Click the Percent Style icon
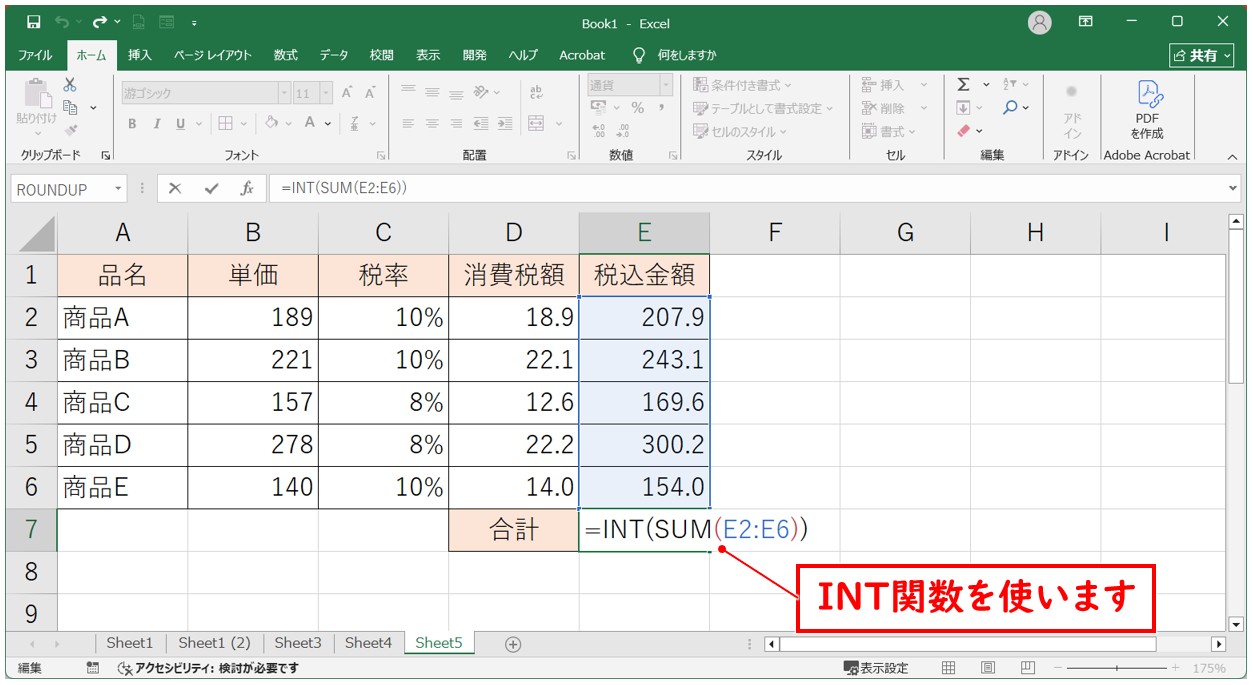The height and width of the screenshot is (685, 1253). coord(637,108)
